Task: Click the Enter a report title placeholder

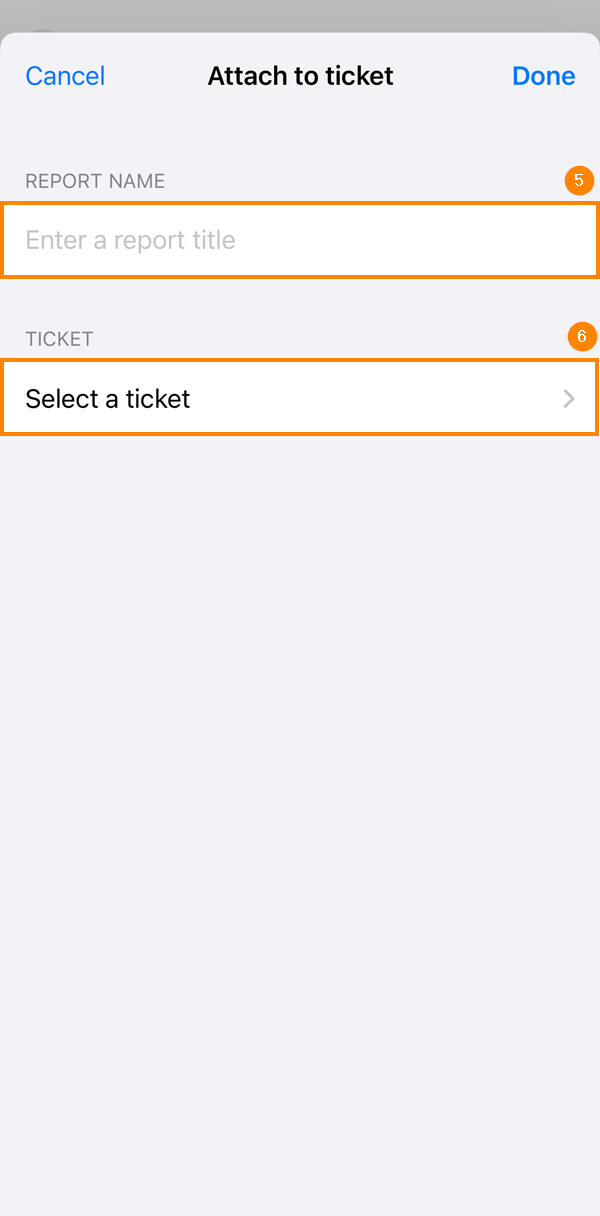Action: [130, 240]
